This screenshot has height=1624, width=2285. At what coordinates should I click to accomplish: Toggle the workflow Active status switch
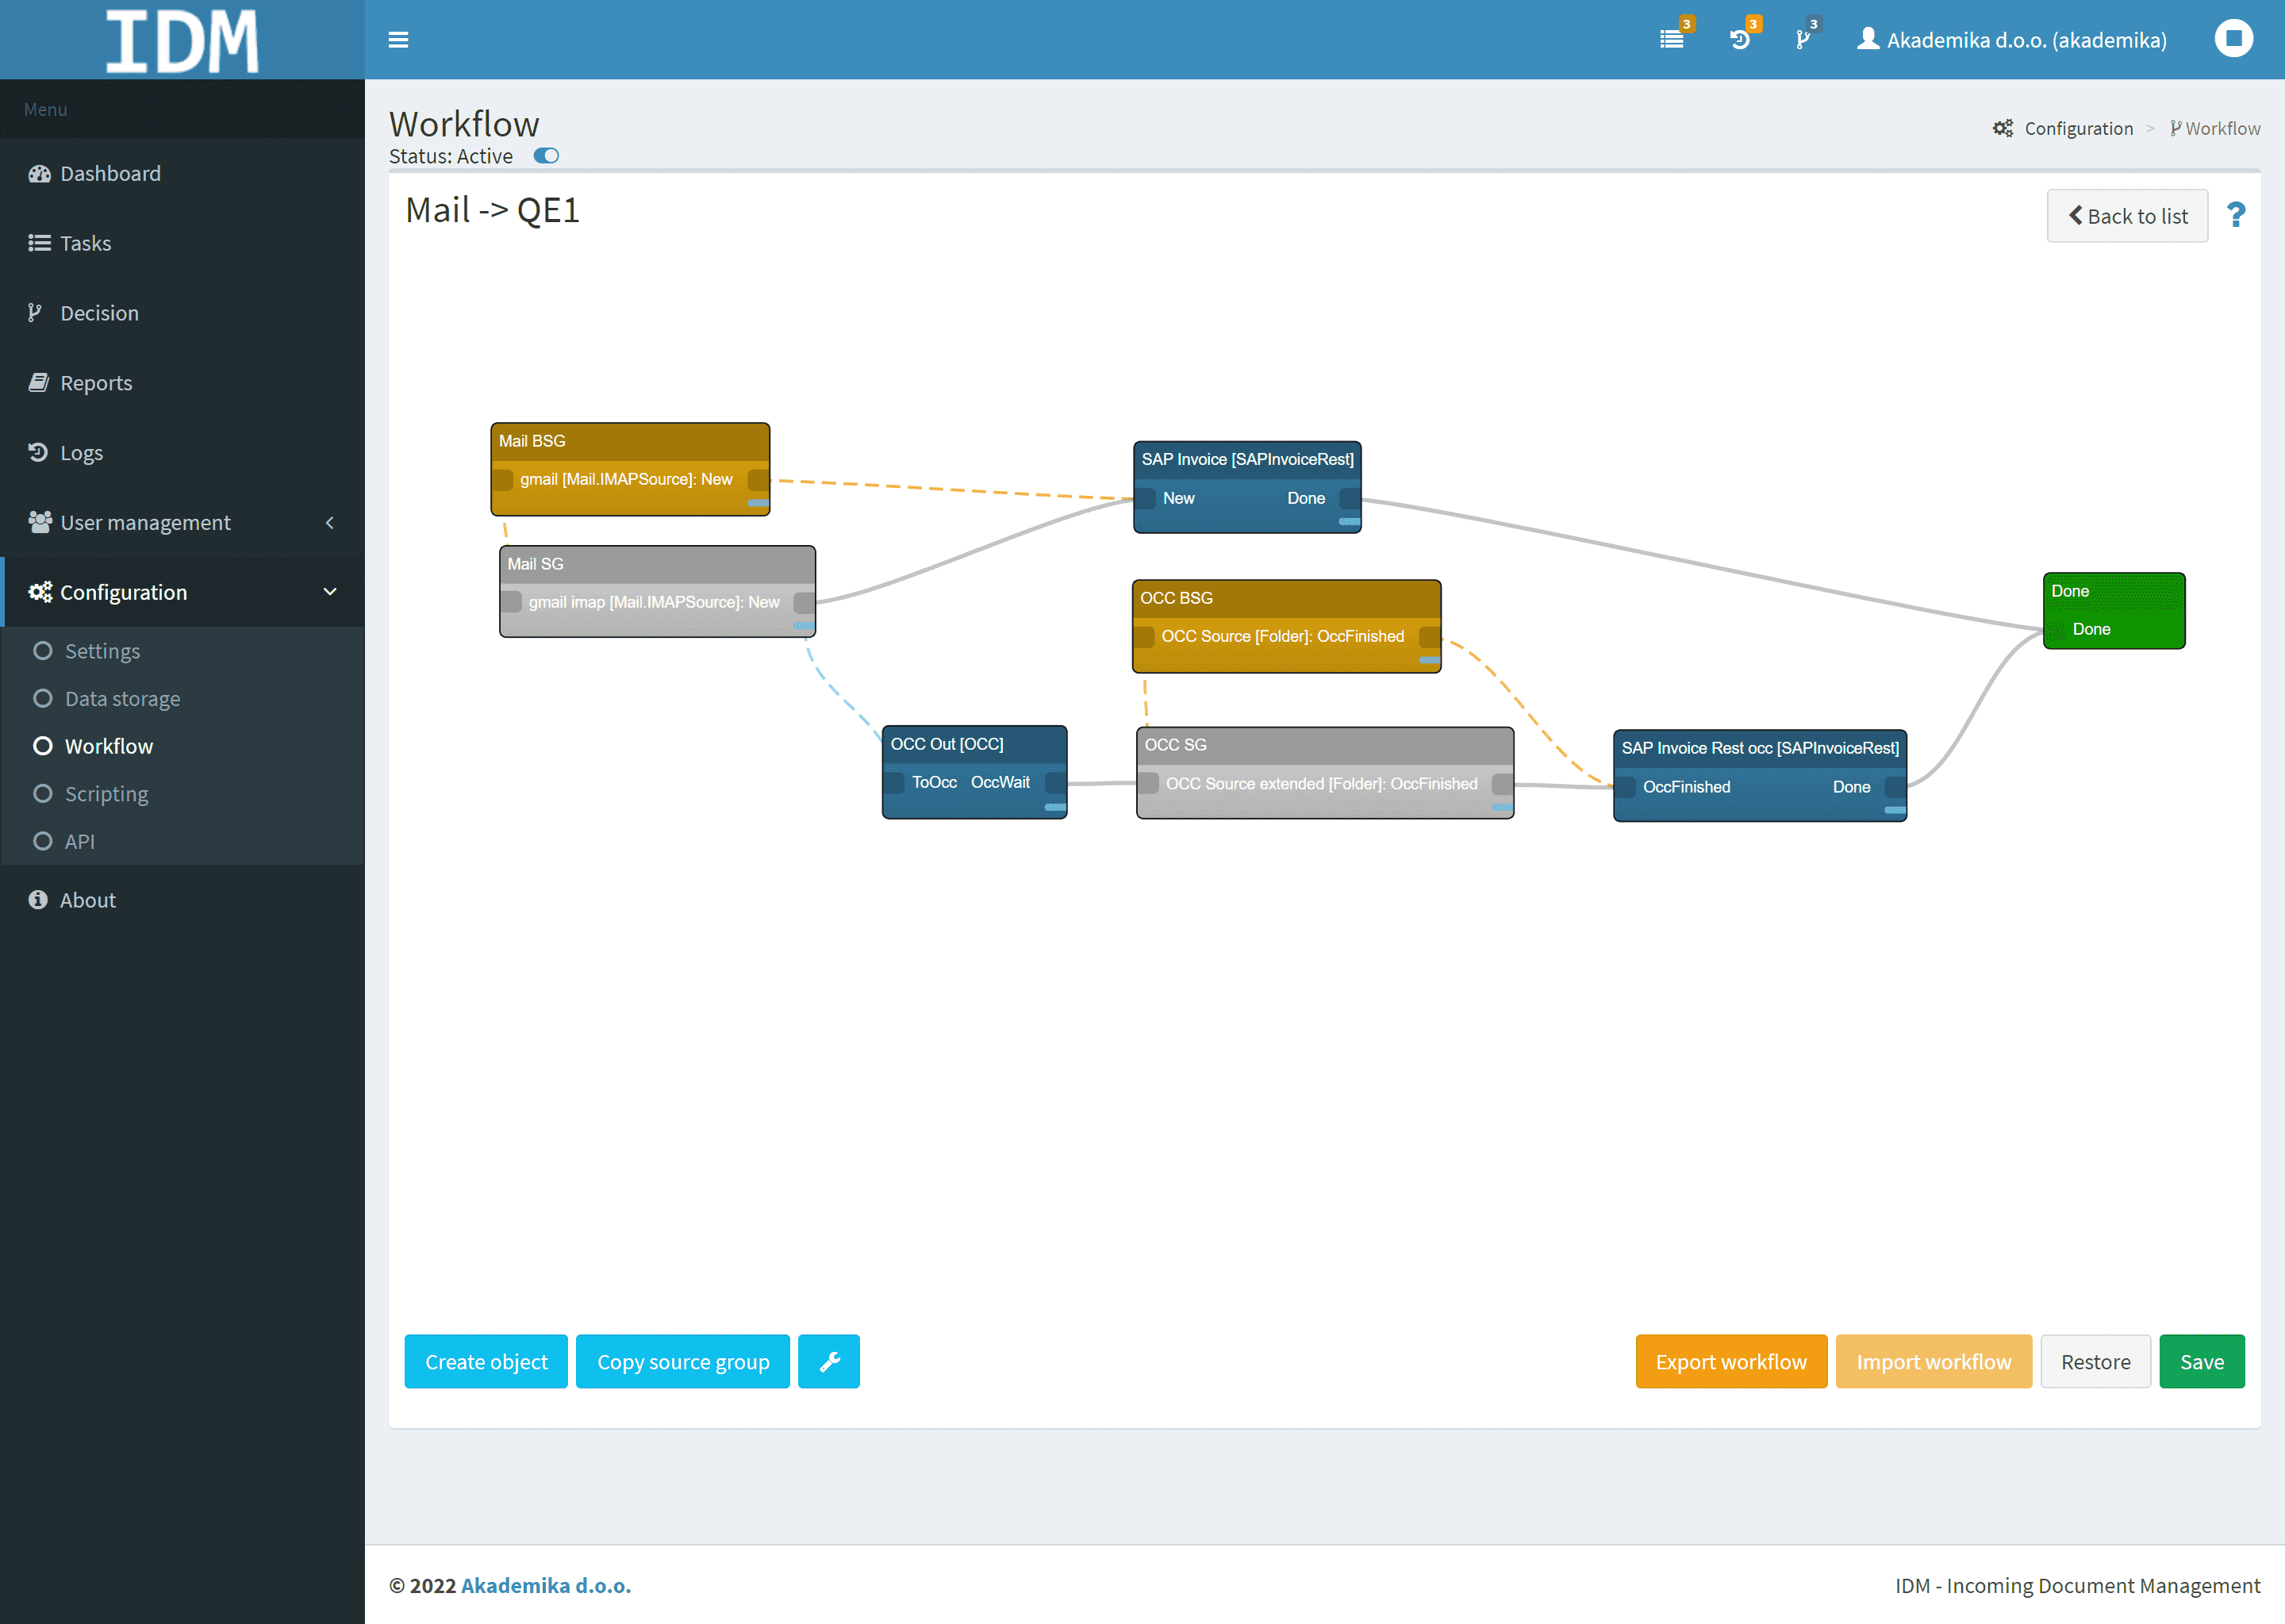point(546,156)
